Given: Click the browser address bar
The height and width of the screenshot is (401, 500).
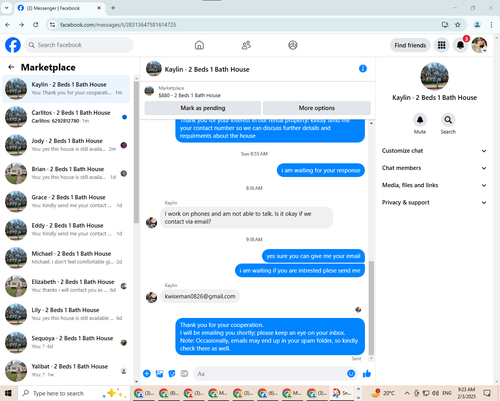Looking at the screenshot, I should [x=247, y=25].
